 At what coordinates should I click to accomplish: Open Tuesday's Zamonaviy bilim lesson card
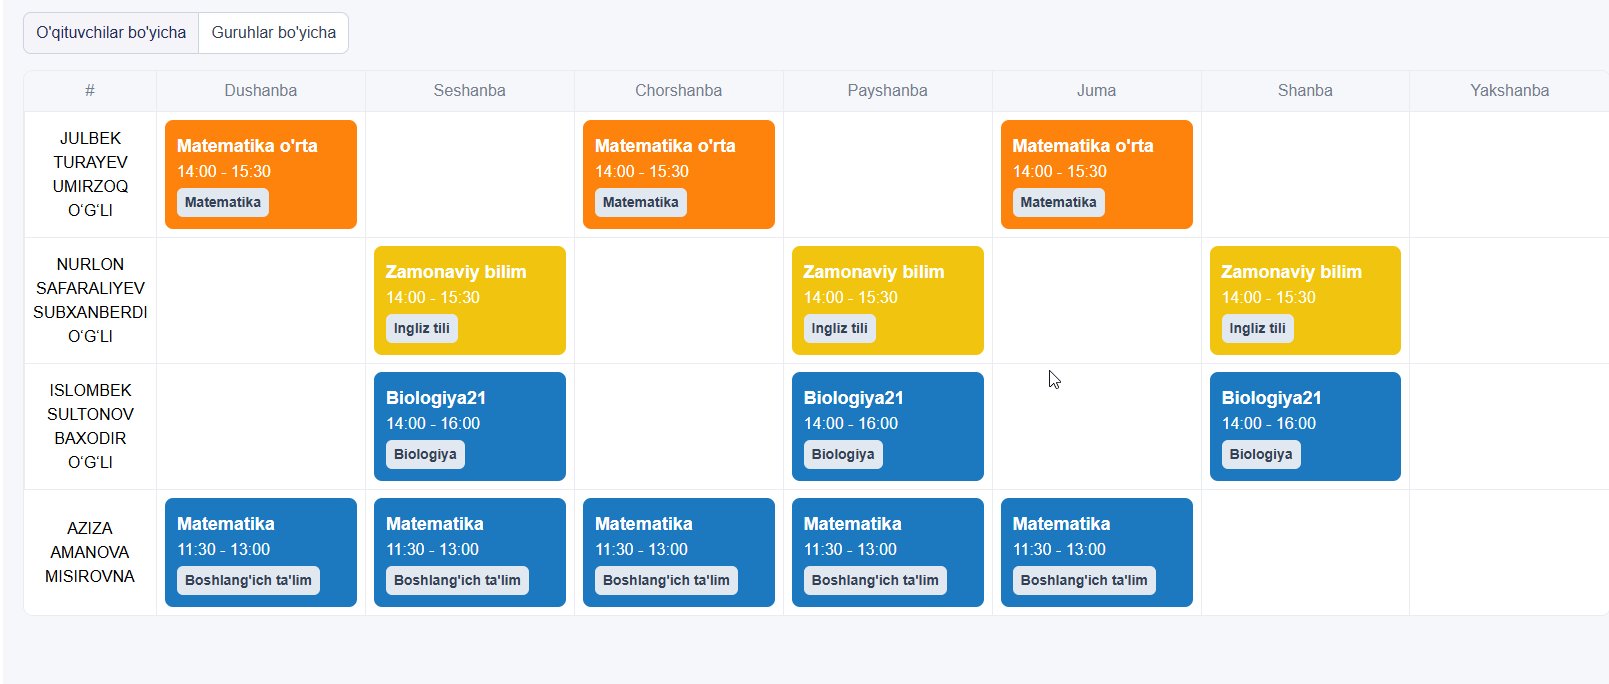tap(469, 286)
